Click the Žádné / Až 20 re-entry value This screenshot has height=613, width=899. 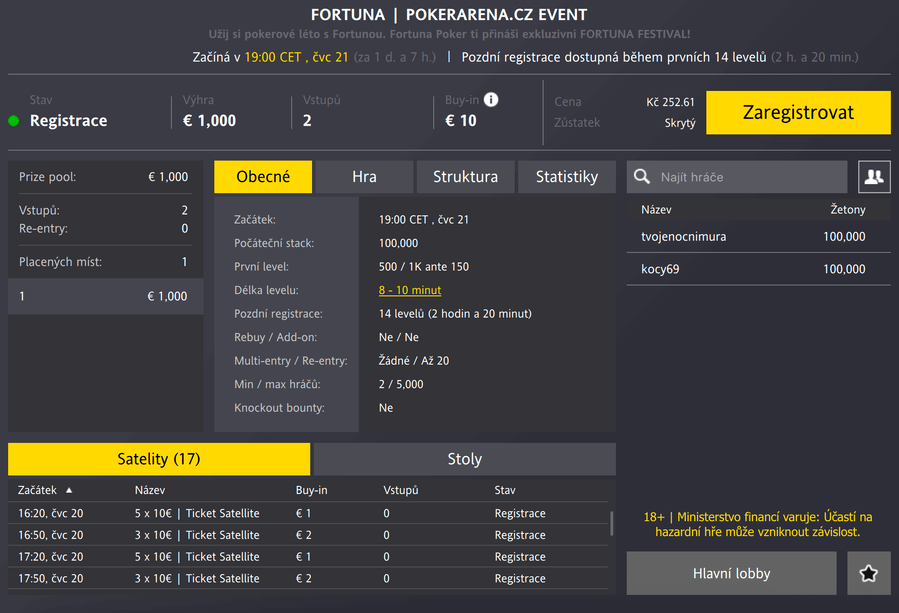click(414, 361)
